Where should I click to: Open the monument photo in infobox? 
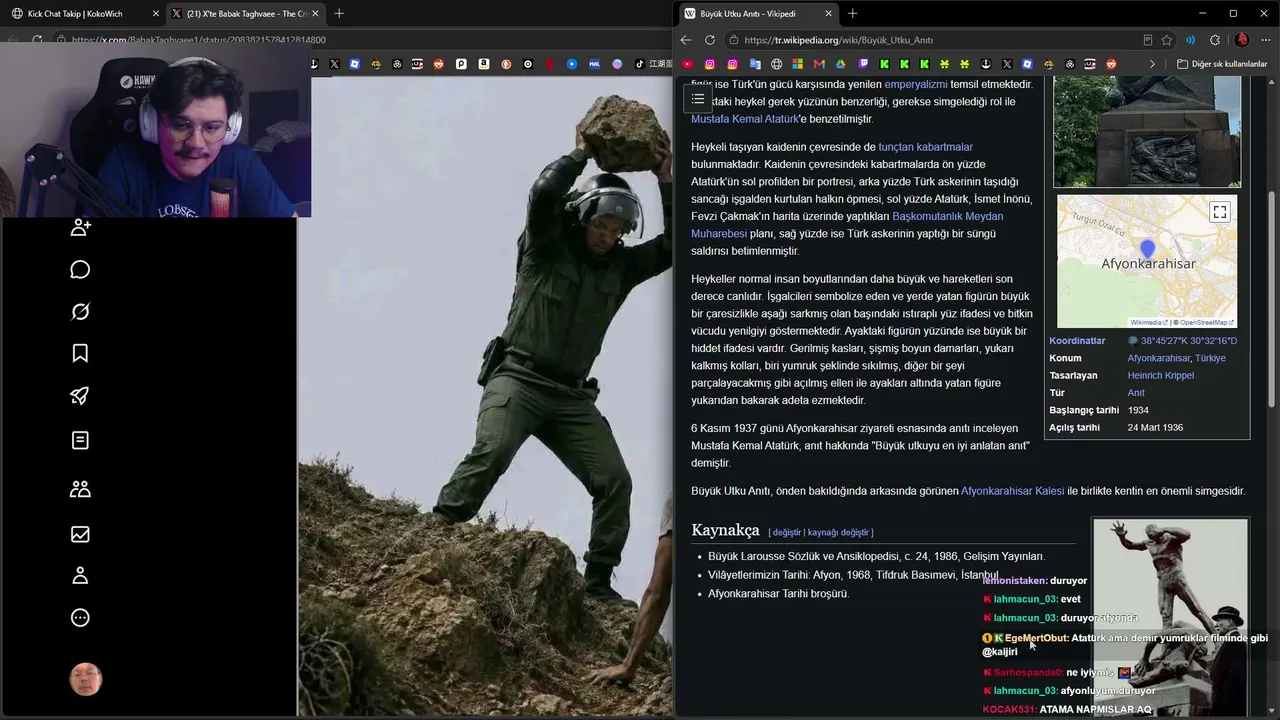[1147, 130]
